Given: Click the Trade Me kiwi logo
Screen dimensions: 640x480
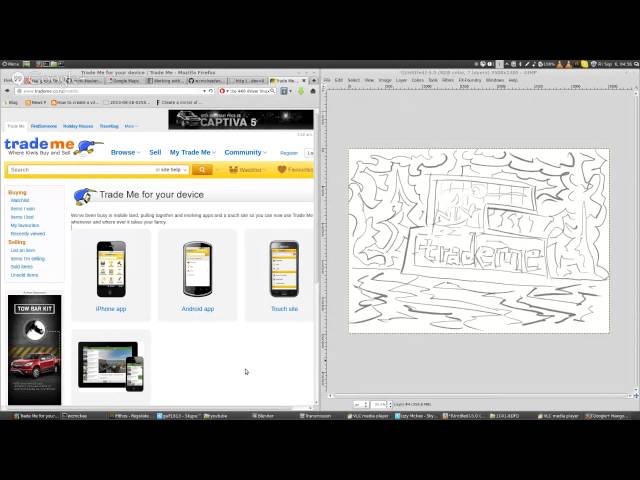Looking at the screenshot, I should click(52, 148).
